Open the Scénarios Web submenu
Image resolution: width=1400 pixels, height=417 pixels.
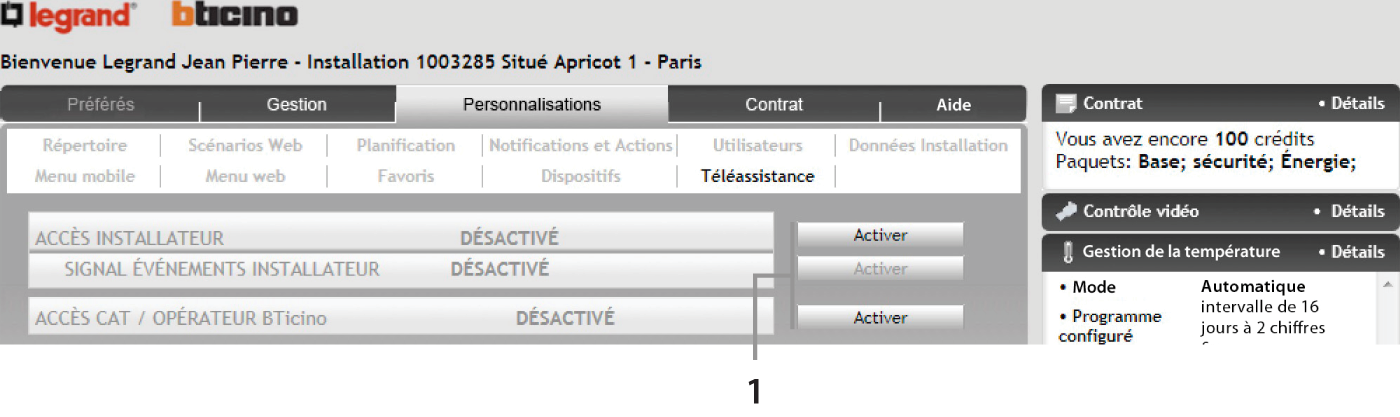pyautogui.click(x=245, y=145)
